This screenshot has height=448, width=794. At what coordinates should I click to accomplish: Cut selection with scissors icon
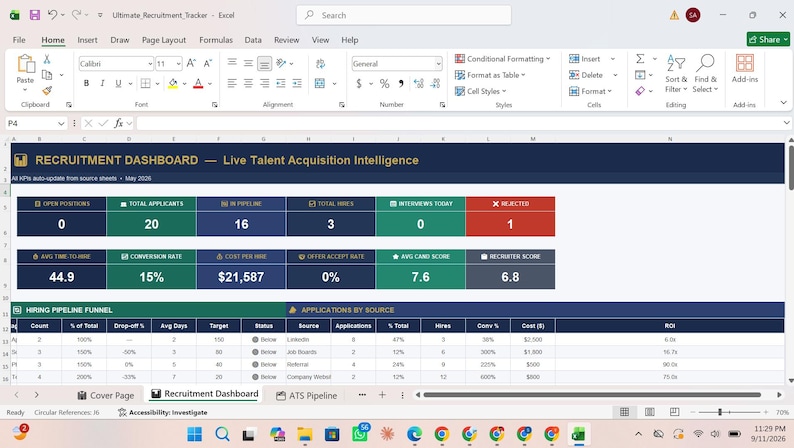[x=47, y=59]
